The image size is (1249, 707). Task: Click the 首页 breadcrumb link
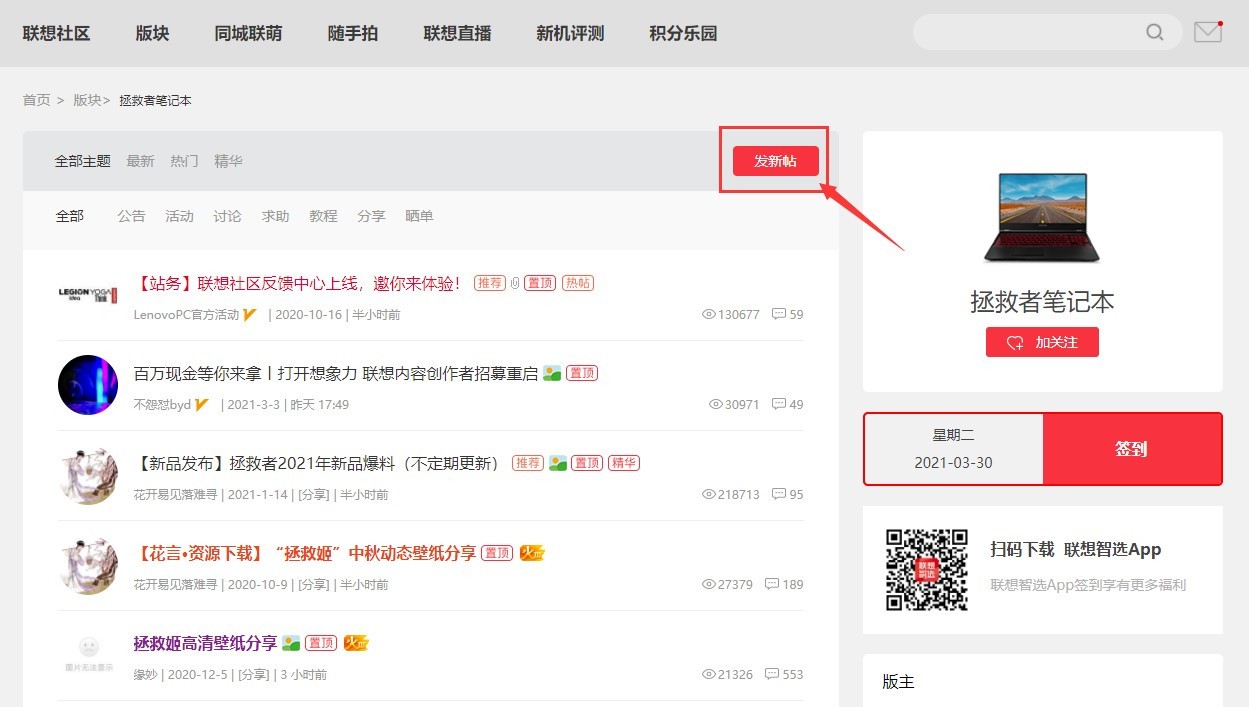pos(37,100)
